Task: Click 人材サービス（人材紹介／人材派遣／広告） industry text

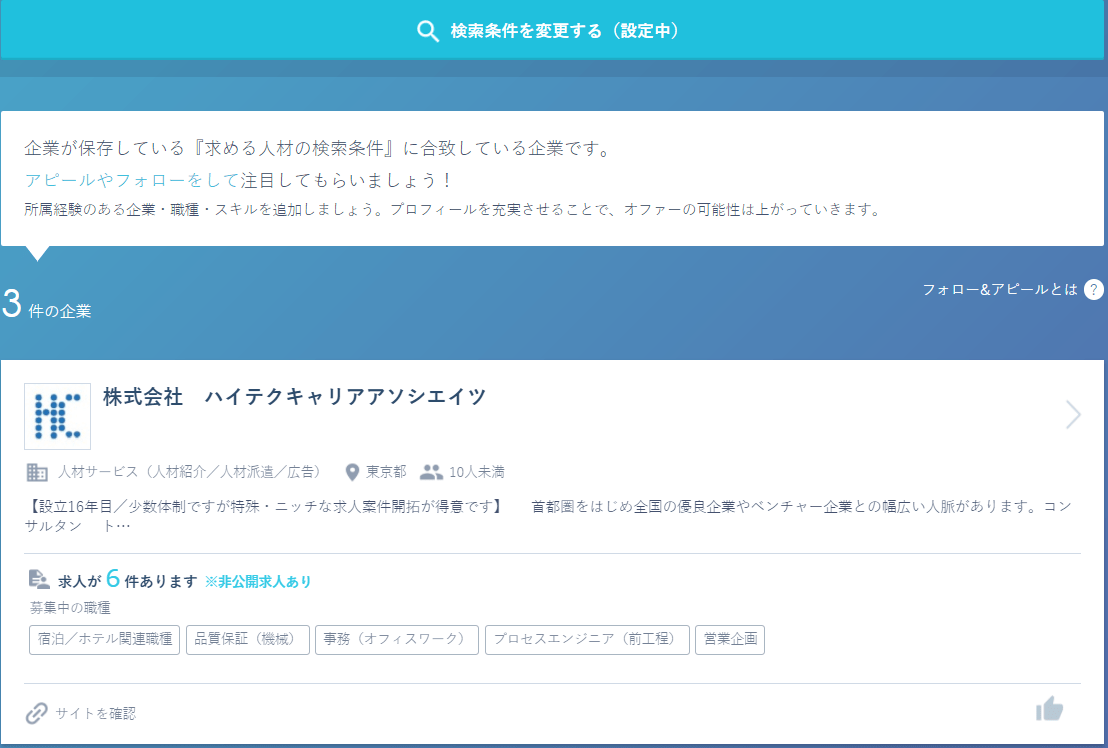Action: [191, 472]
